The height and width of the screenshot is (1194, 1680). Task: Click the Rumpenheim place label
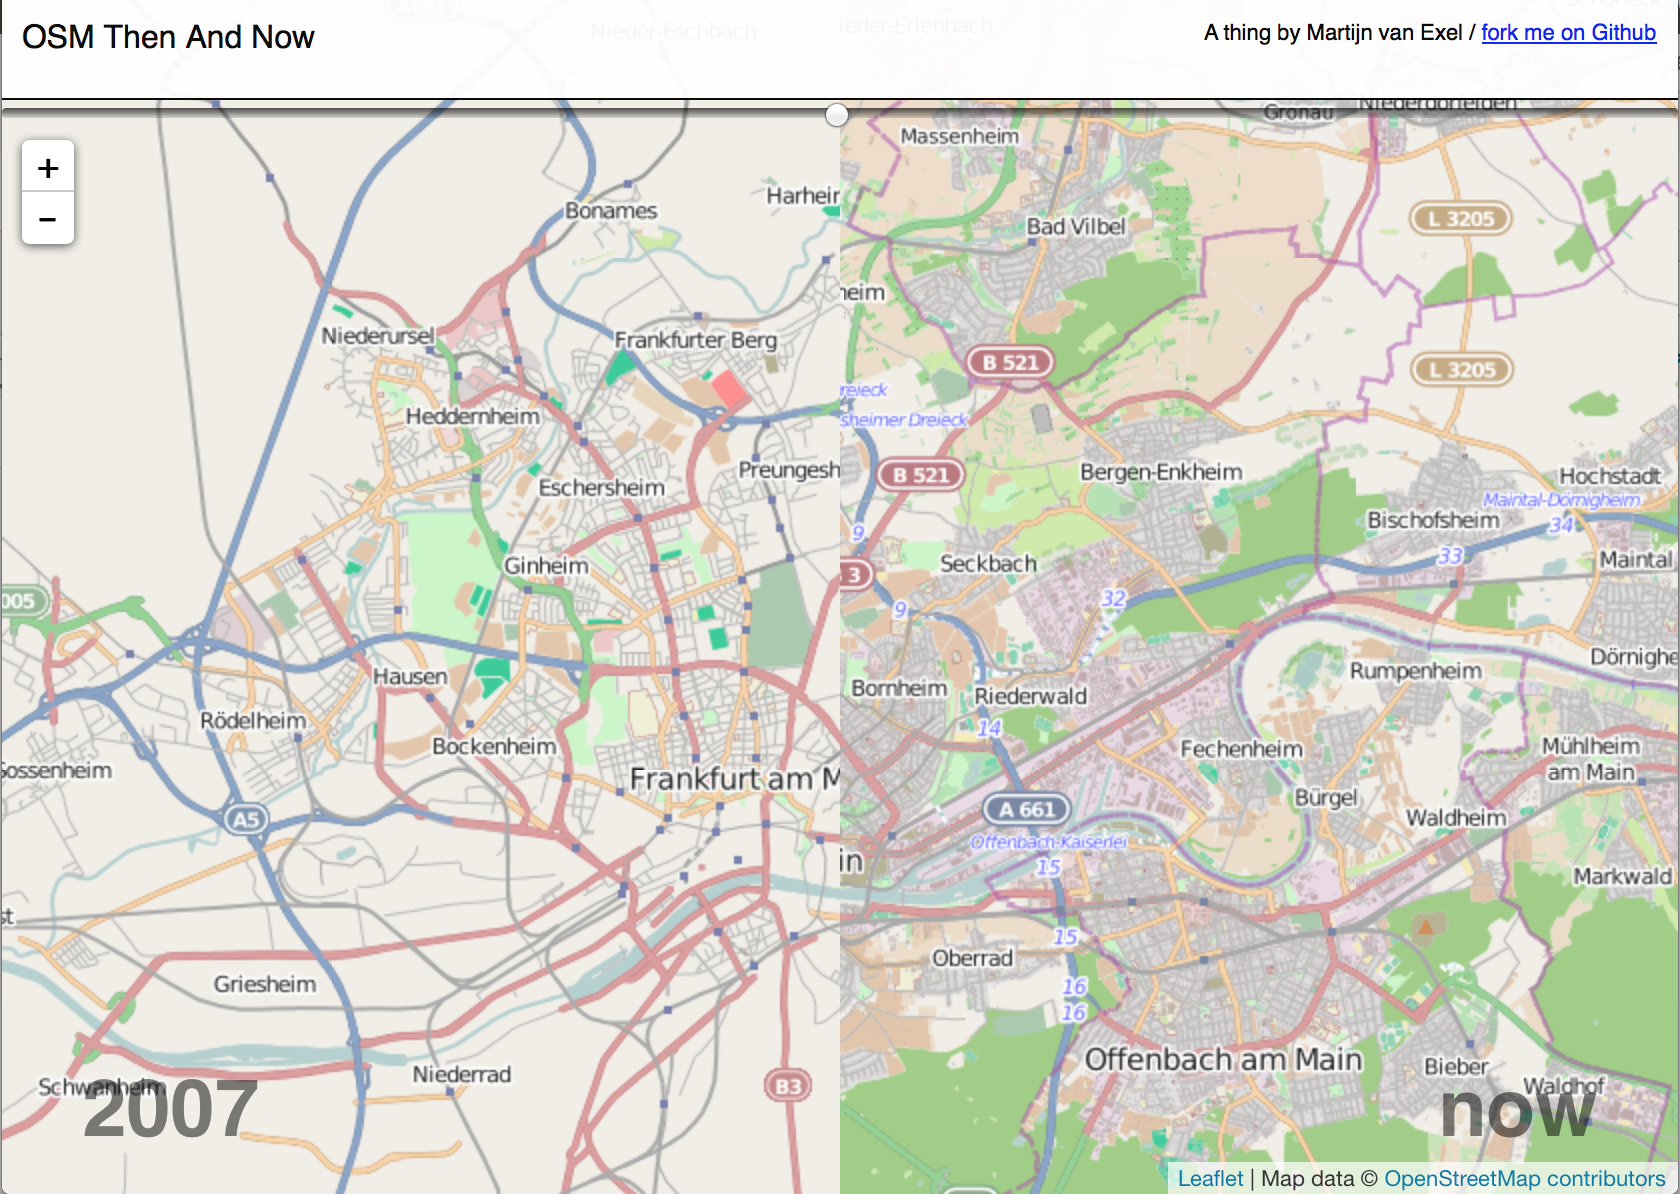(x=1415, y=670)
